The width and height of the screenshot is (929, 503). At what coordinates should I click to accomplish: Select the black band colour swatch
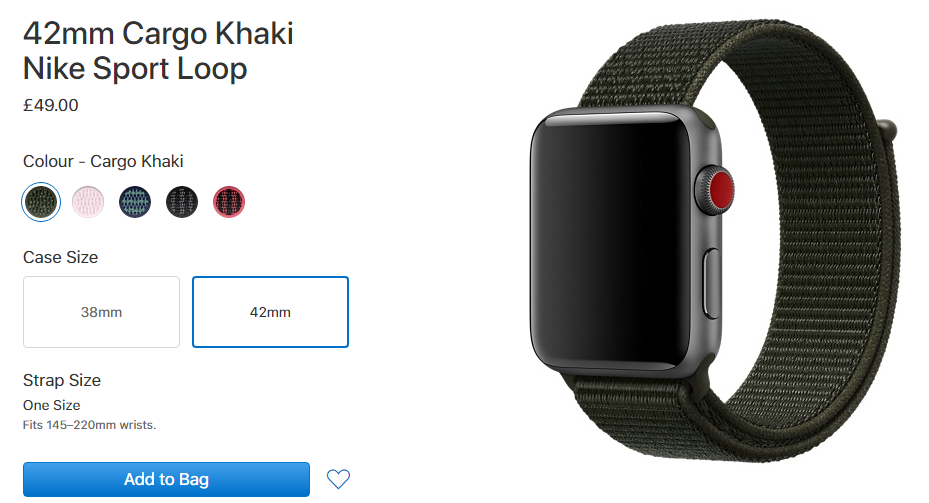click(182, 201)
